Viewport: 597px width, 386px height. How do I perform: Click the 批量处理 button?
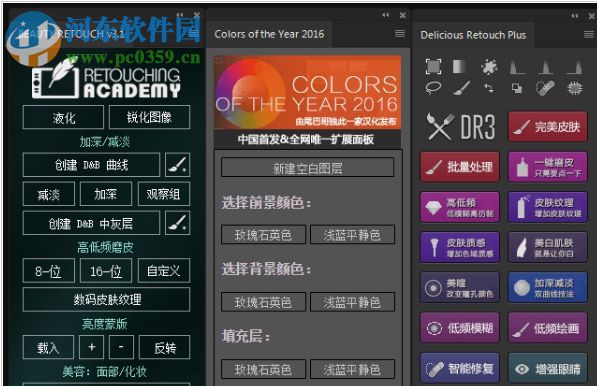460,167
